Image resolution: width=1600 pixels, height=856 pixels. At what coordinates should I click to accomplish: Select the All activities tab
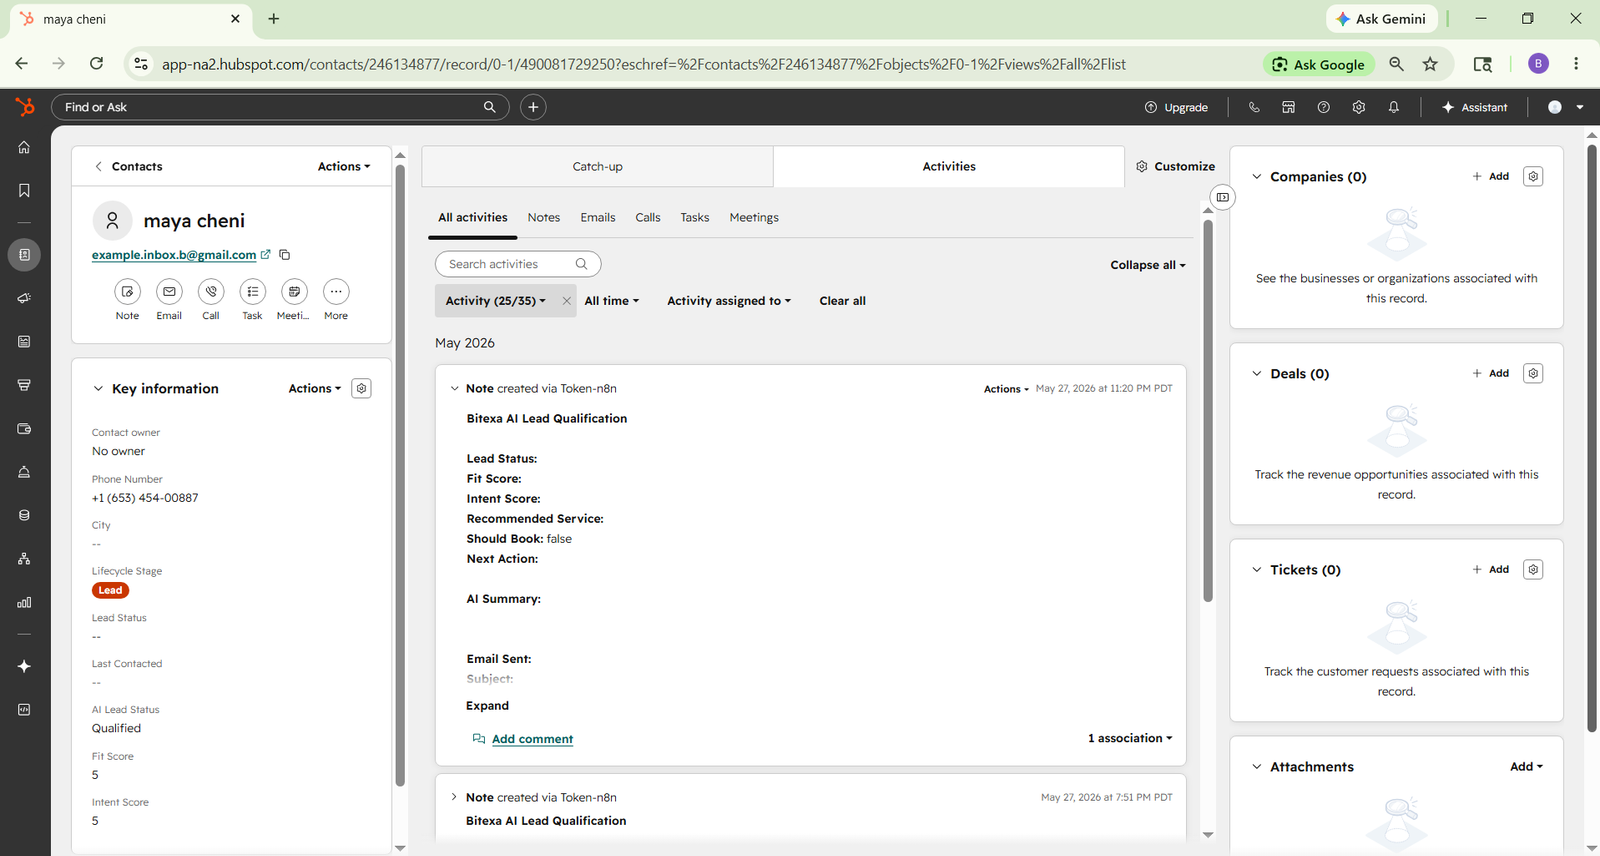click(473, 218)
